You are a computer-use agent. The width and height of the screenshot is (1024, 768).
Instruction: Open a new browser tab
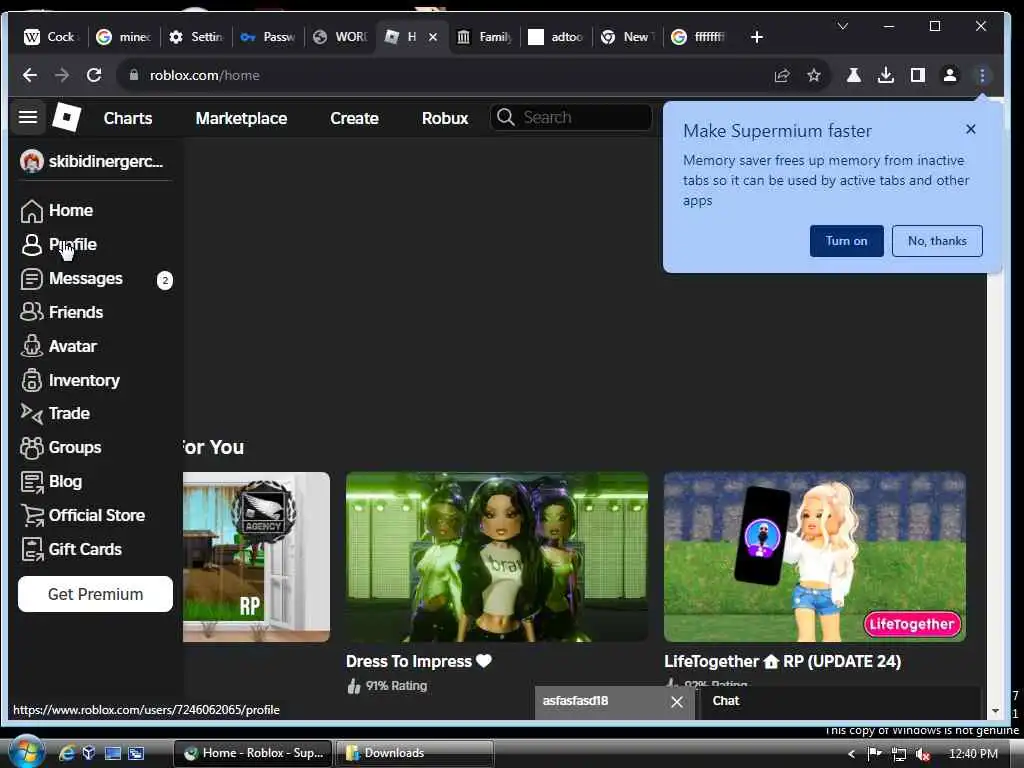756,37
